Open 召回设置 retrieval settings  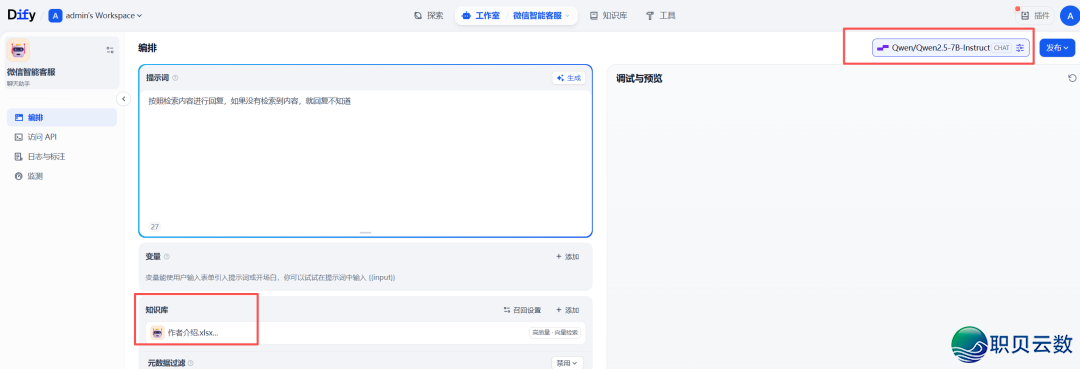click(x=522, y=310)
